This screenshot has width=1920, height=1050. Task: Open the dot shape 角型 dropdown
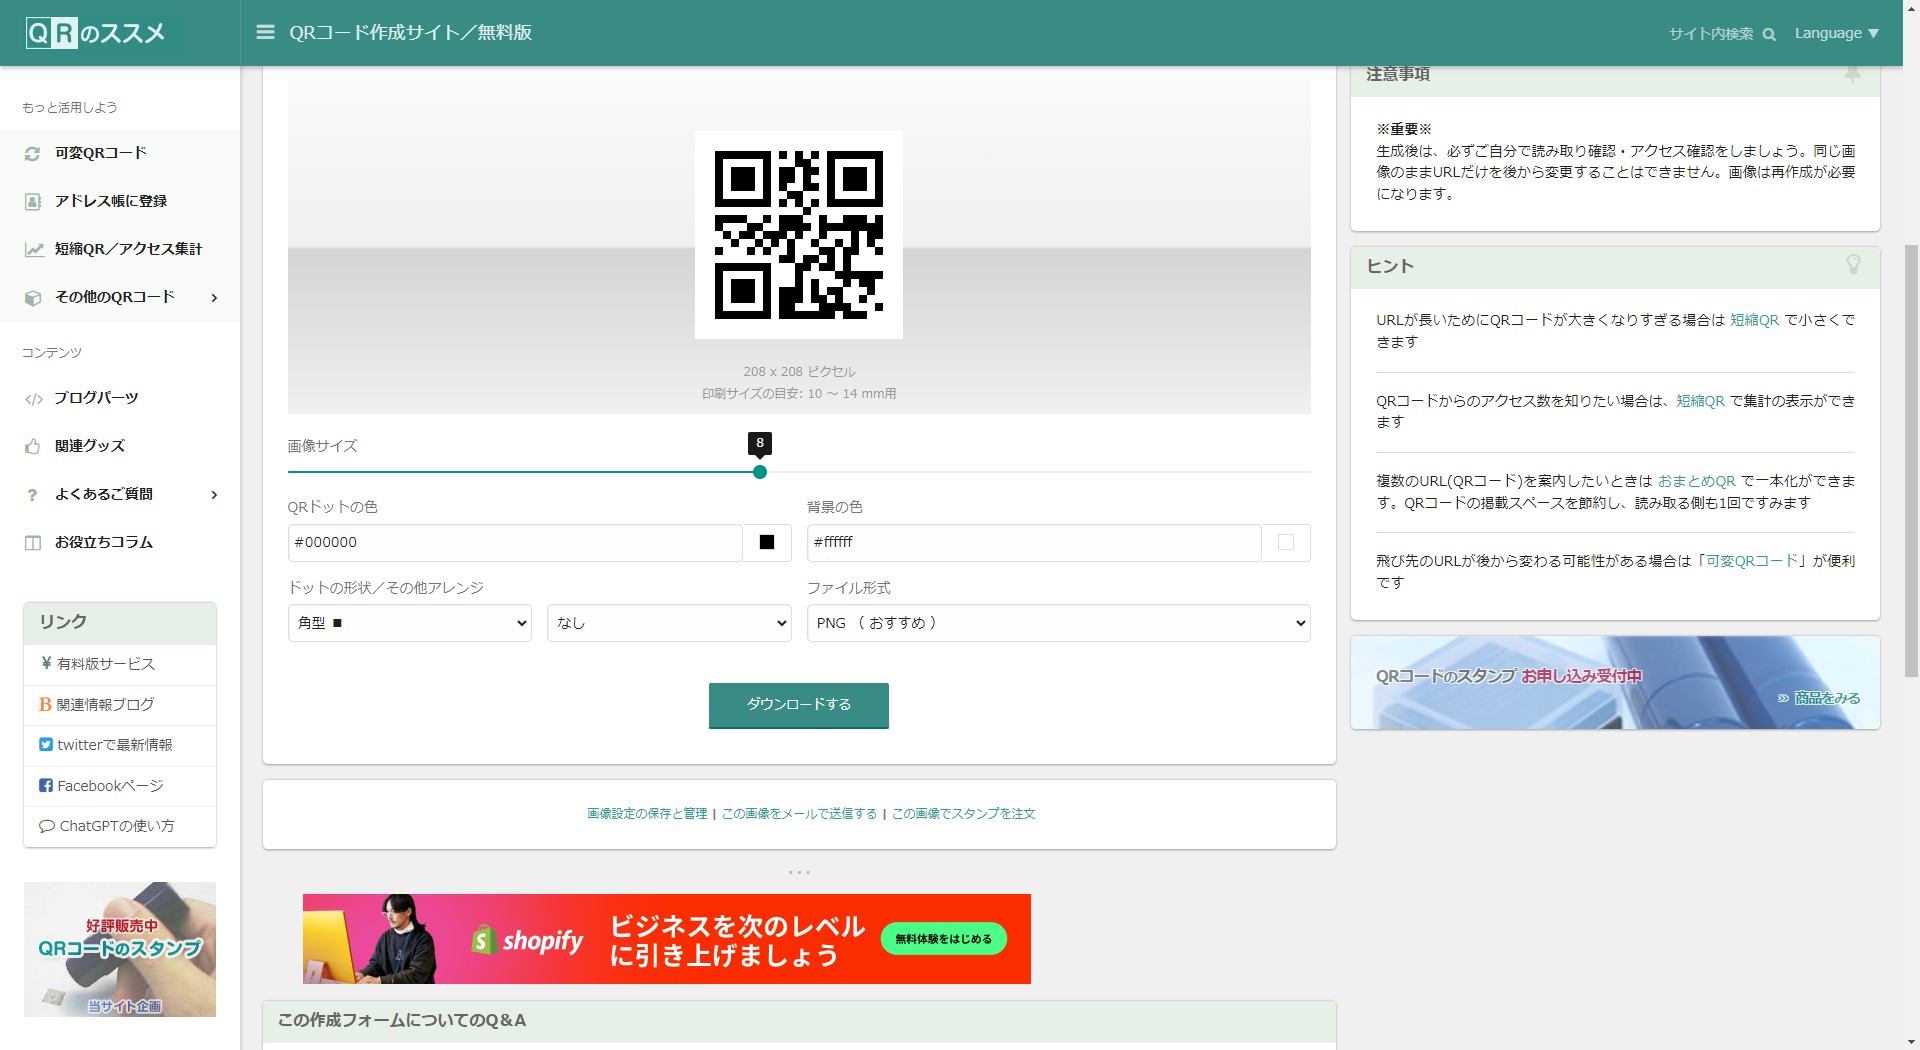point(409,623)
